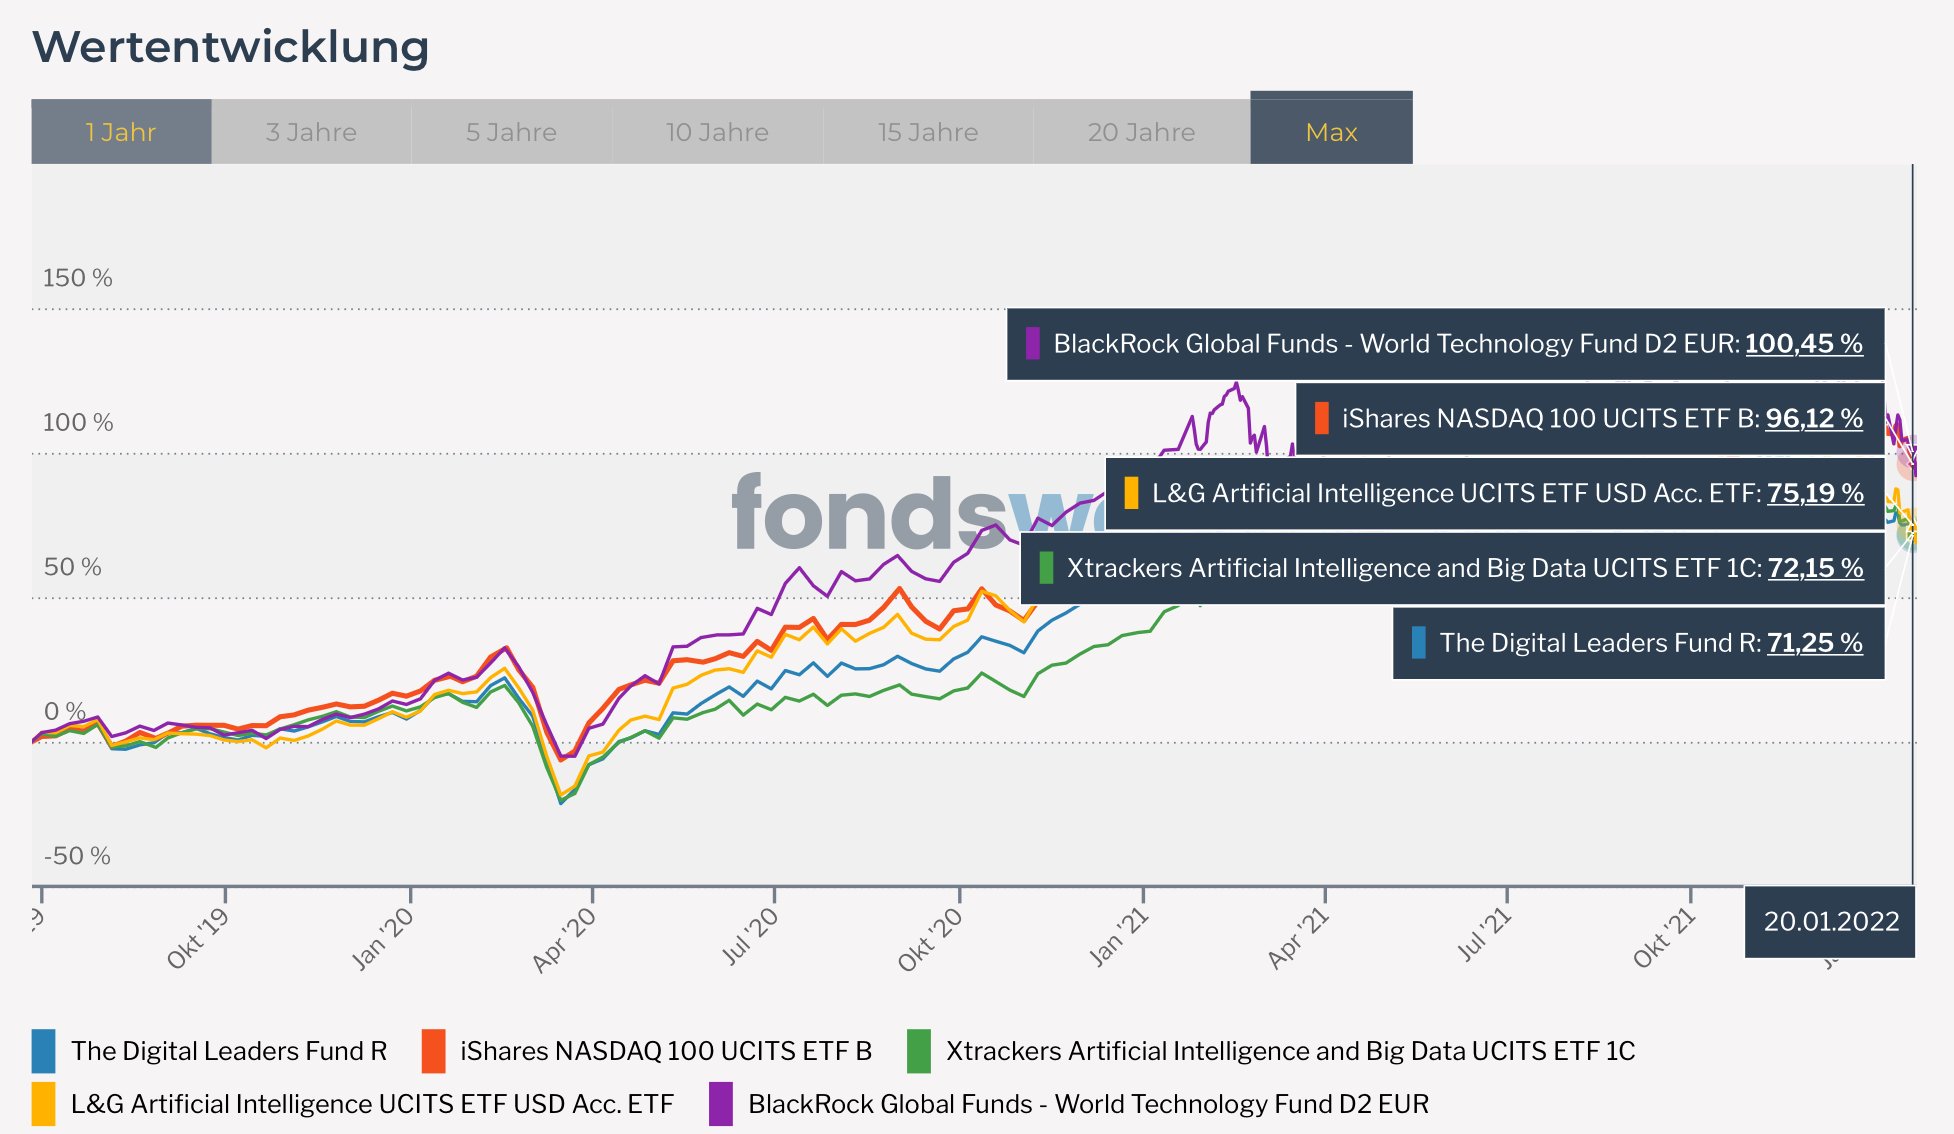
Task: Click the orange-red iShares legend swatch
Action: [434, 1051]
